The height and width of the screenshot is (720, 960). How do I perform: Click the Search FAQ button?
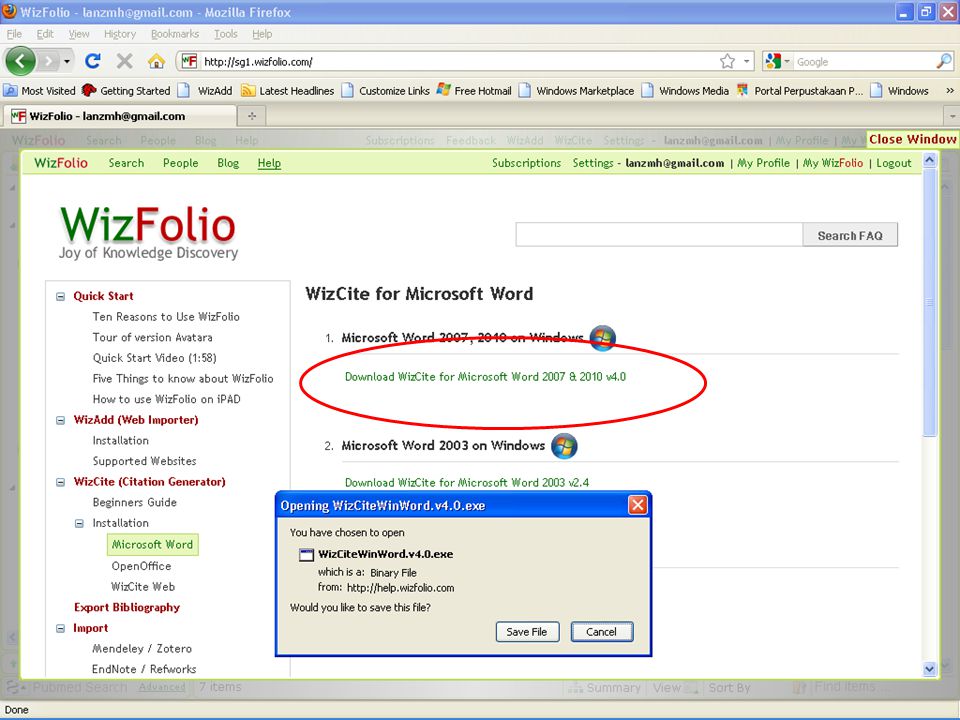click(x=850, y=235)
